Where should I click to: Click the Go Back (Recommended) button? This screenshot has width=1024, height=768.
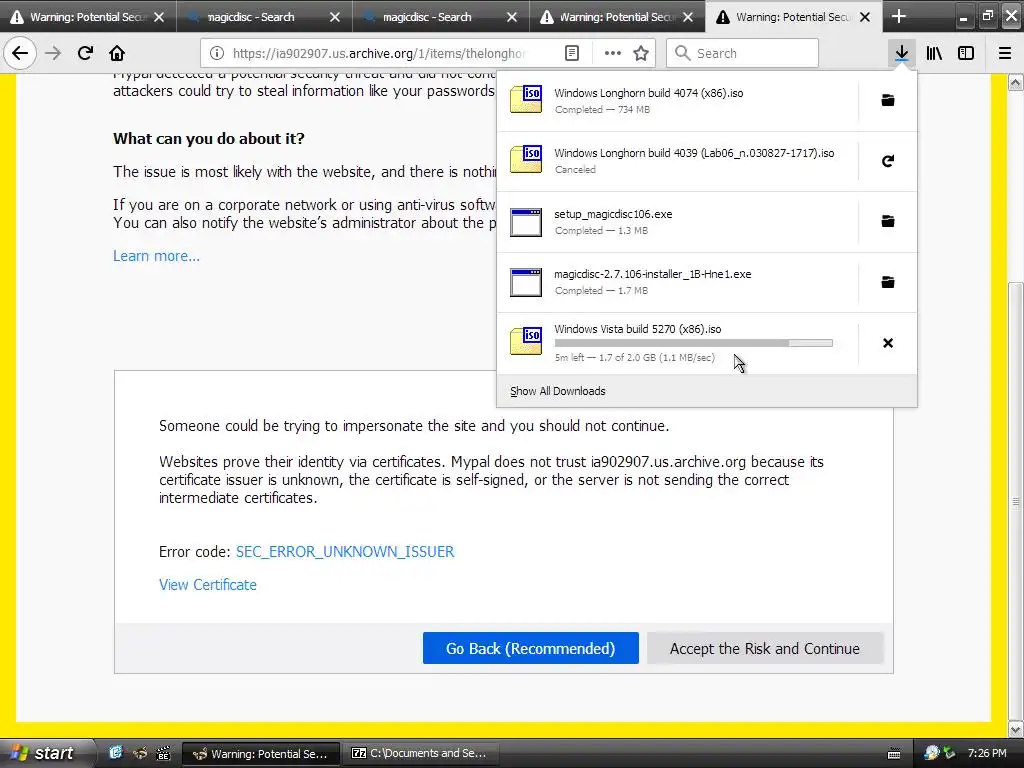[x=530, y=648]
